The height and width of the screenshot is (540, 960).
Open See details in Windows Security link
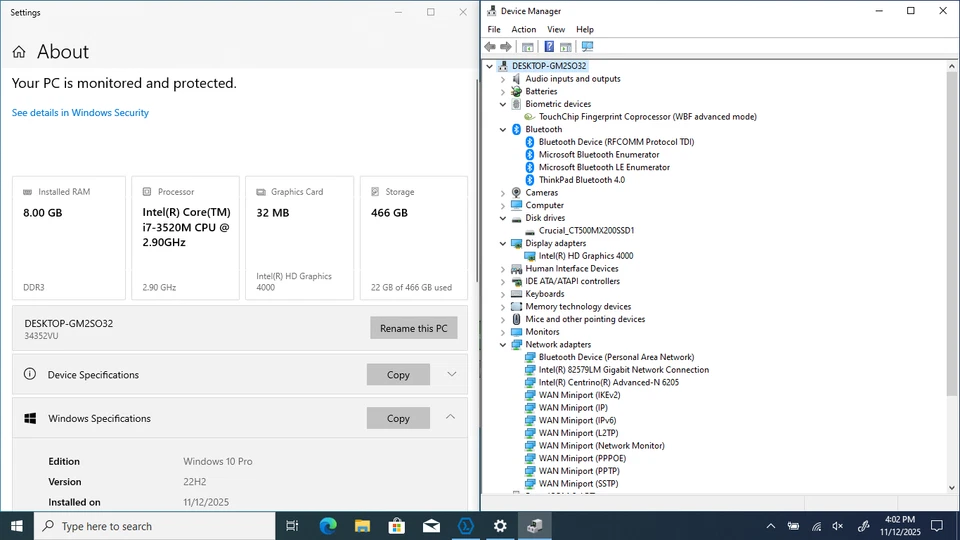(80, 113)
